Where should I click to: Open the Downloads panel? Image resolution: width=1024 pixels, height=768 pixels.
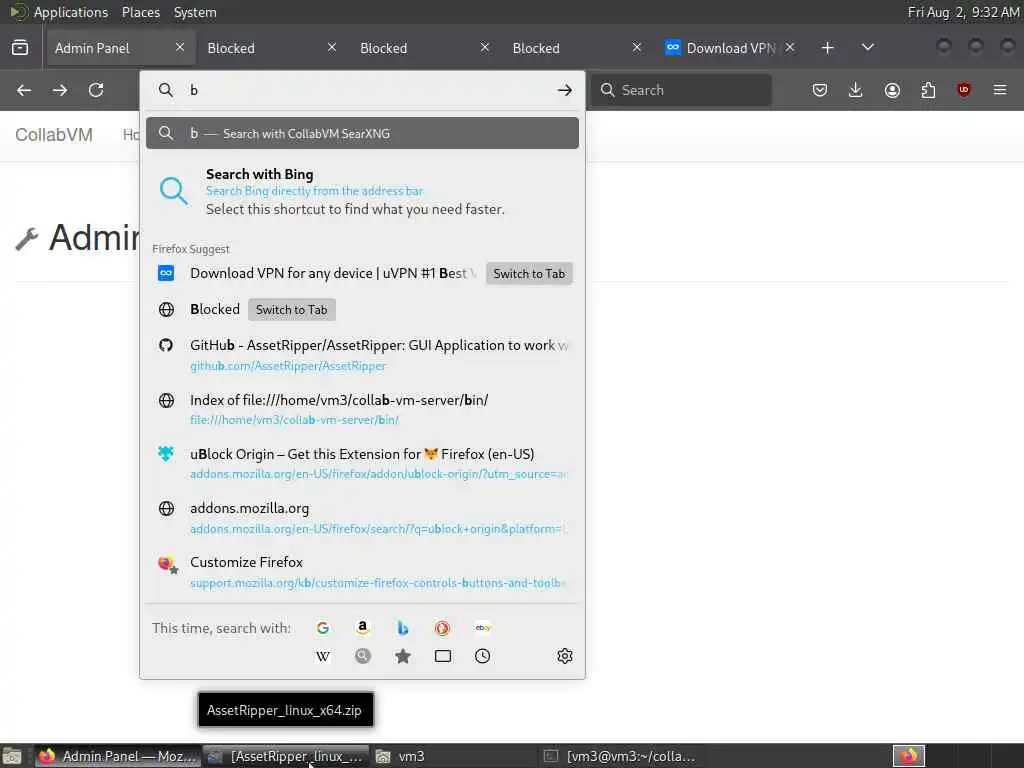[856, 90]
